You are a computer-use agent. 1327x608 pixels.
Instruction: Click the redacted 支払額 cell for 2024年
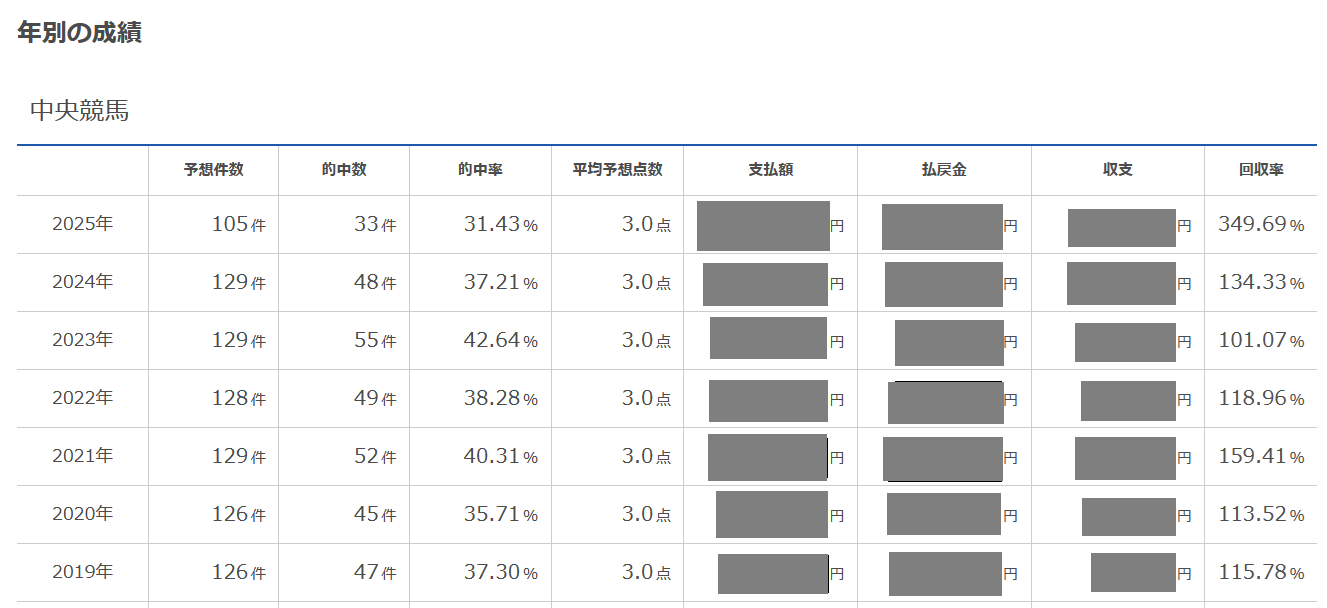click(765, 284)
